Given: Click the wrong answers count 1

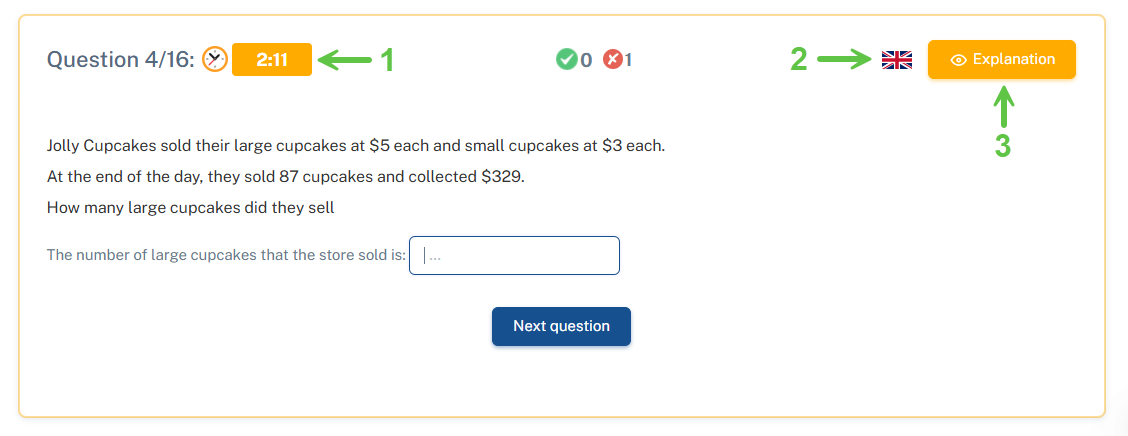Looking at the screenshot, I should 629,60.
